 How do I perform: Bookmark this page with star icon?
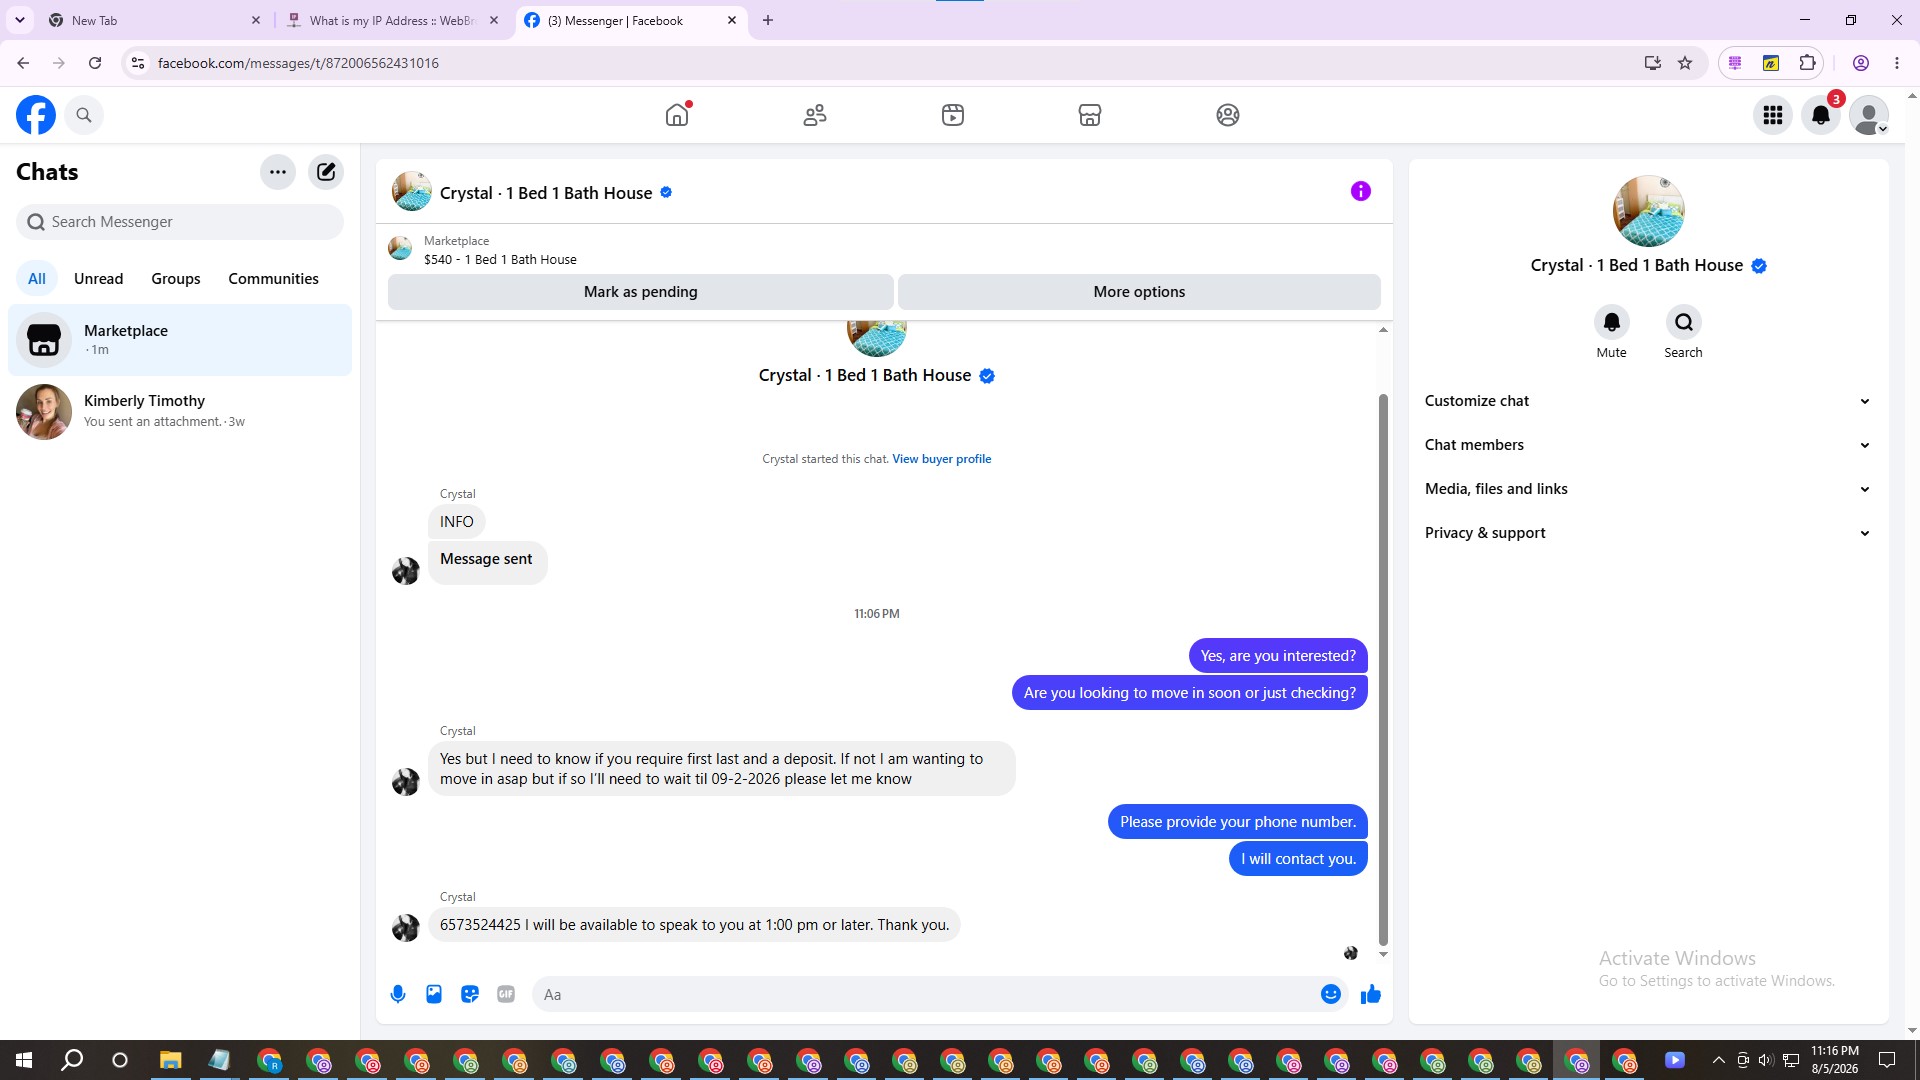(x=1685, y=63)
